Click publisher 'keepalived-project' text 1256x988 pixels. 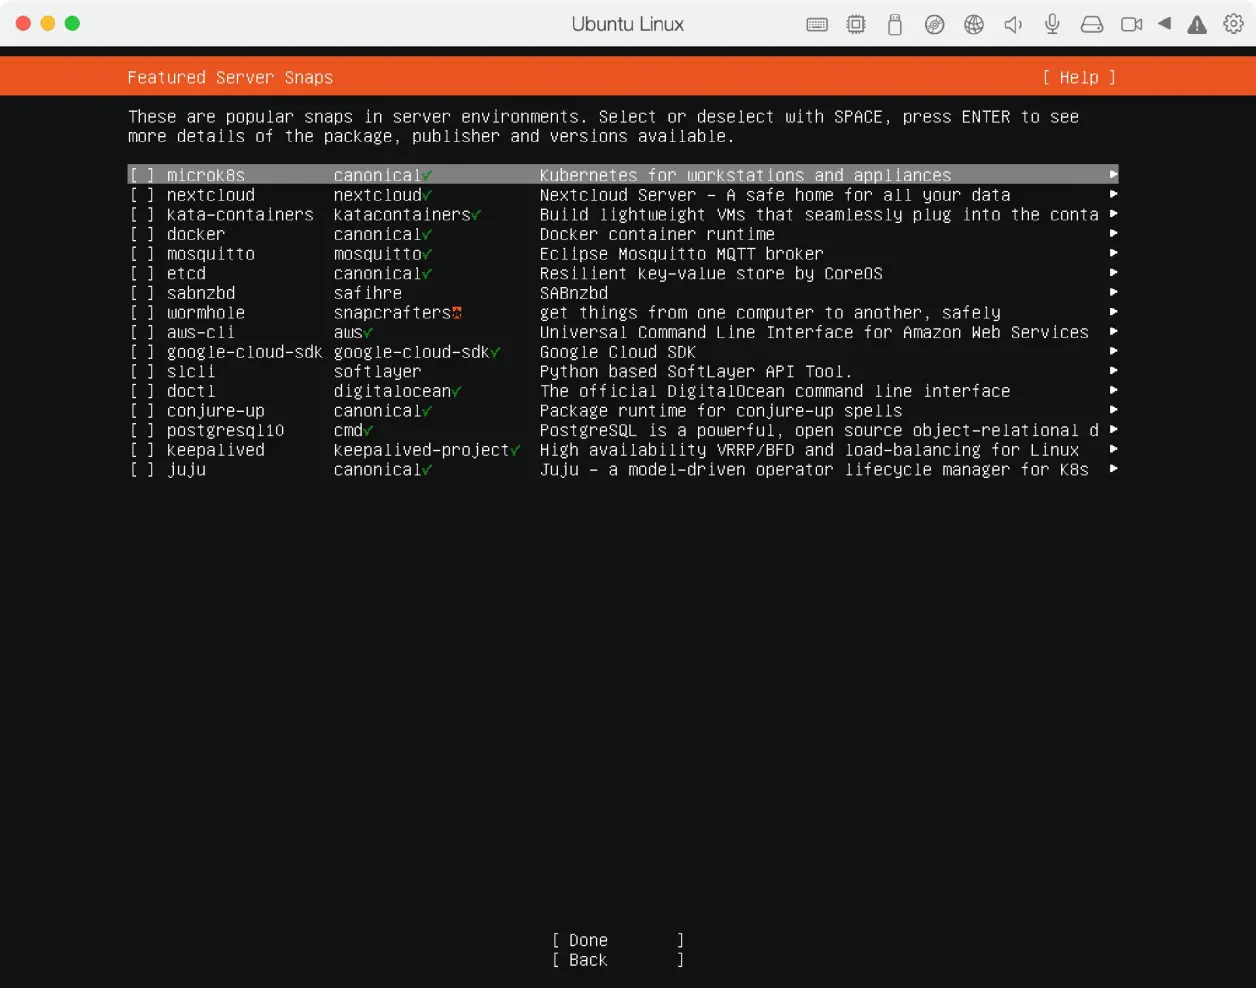[x=422, y=450]
